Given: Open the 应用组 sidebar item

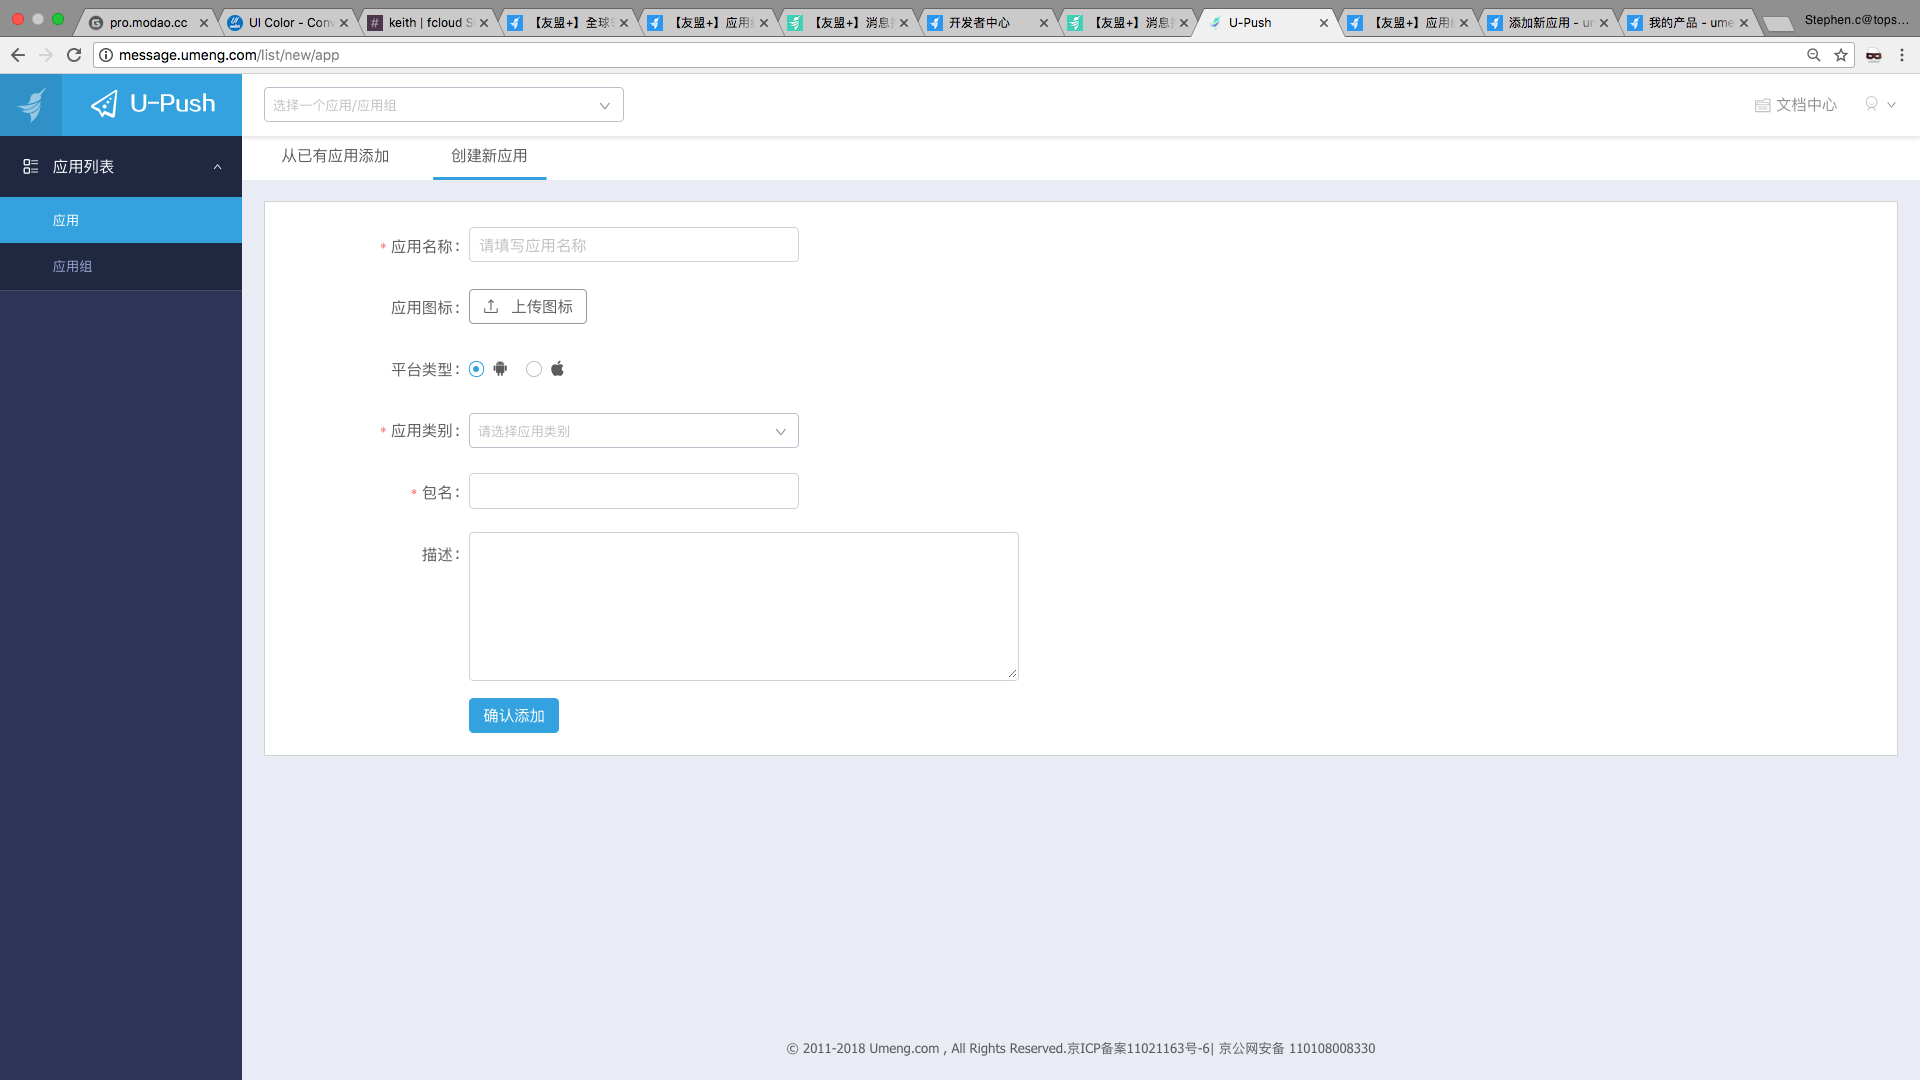Looking at the screenshot, I should [73, 266].
